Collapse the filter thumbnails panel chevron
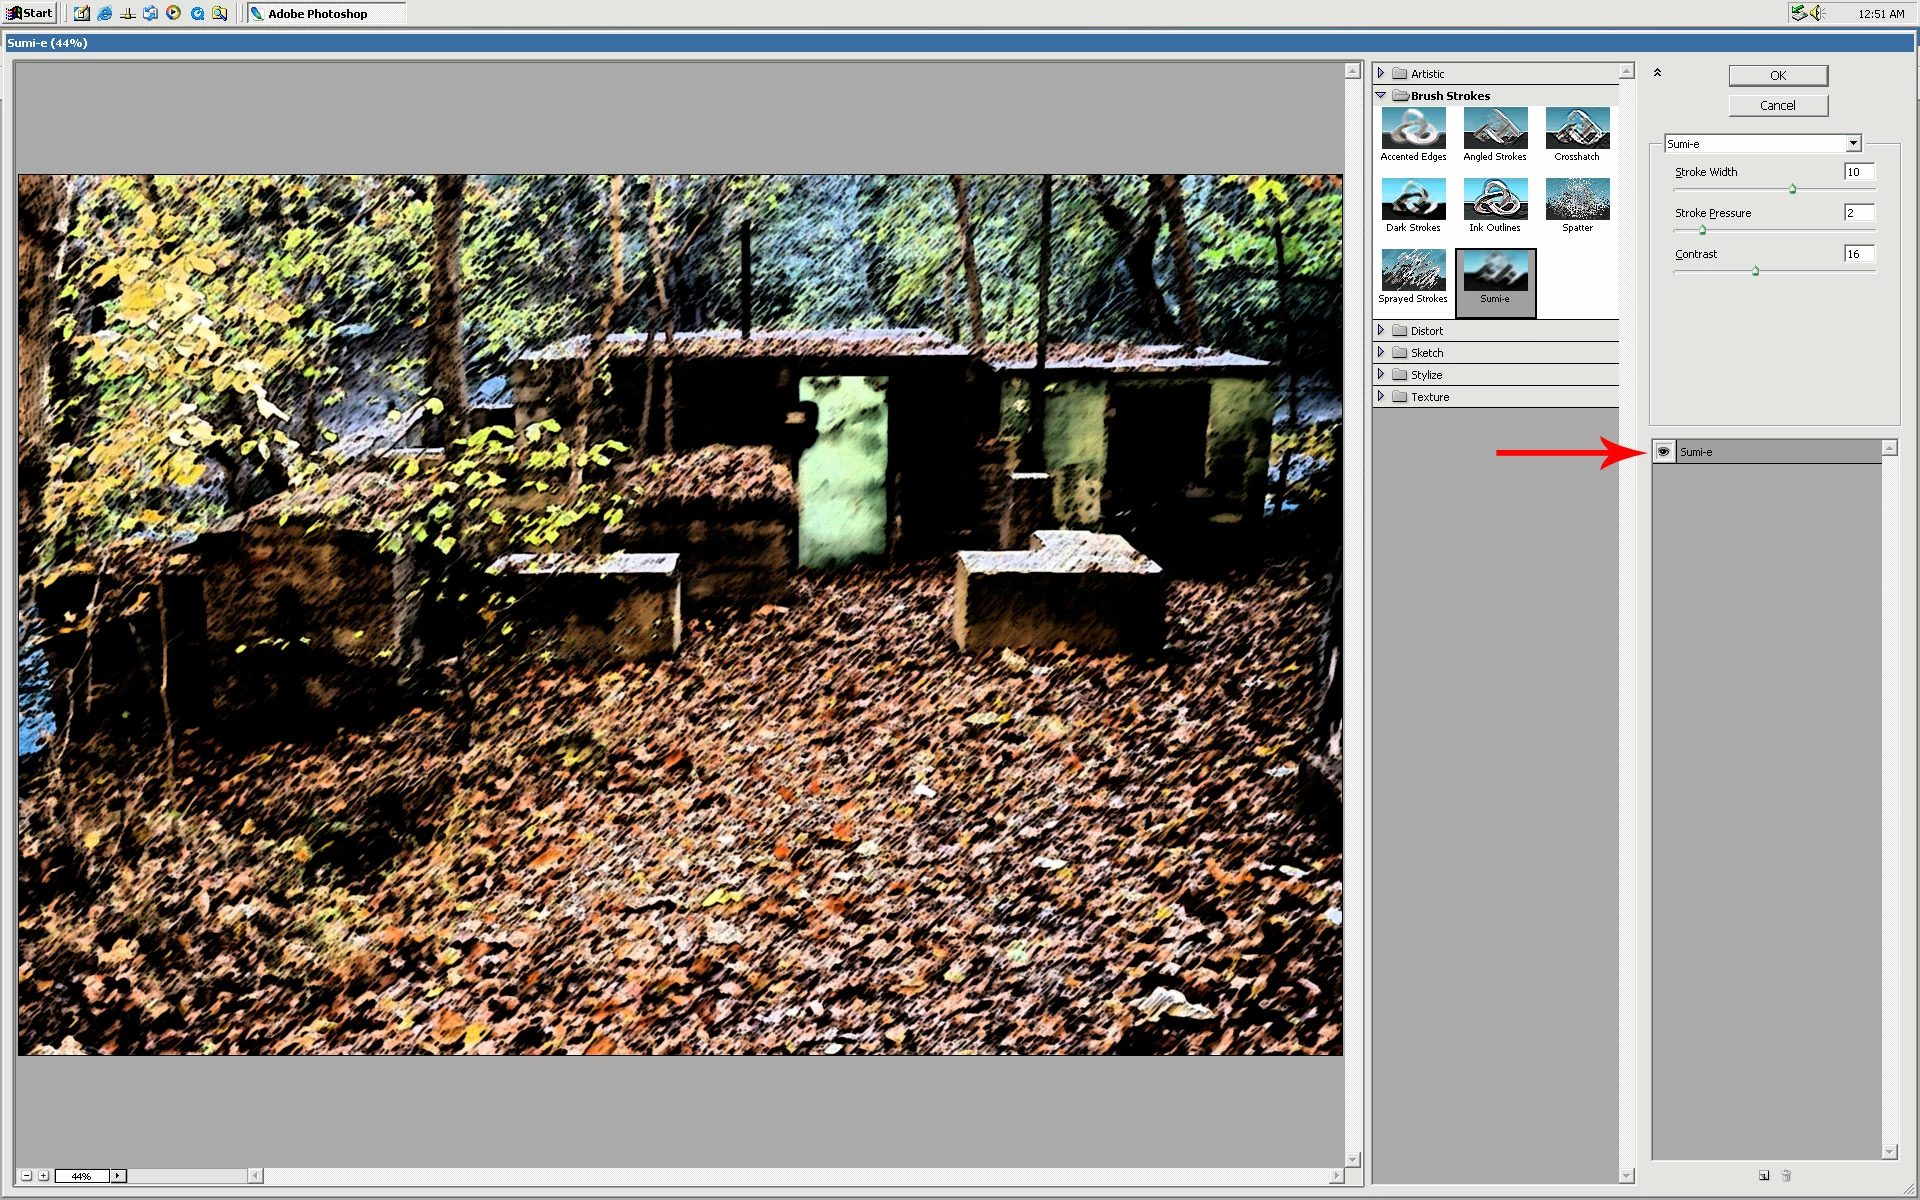1920x1200 pixels. pyautogui.click(x=1657, y=73)
